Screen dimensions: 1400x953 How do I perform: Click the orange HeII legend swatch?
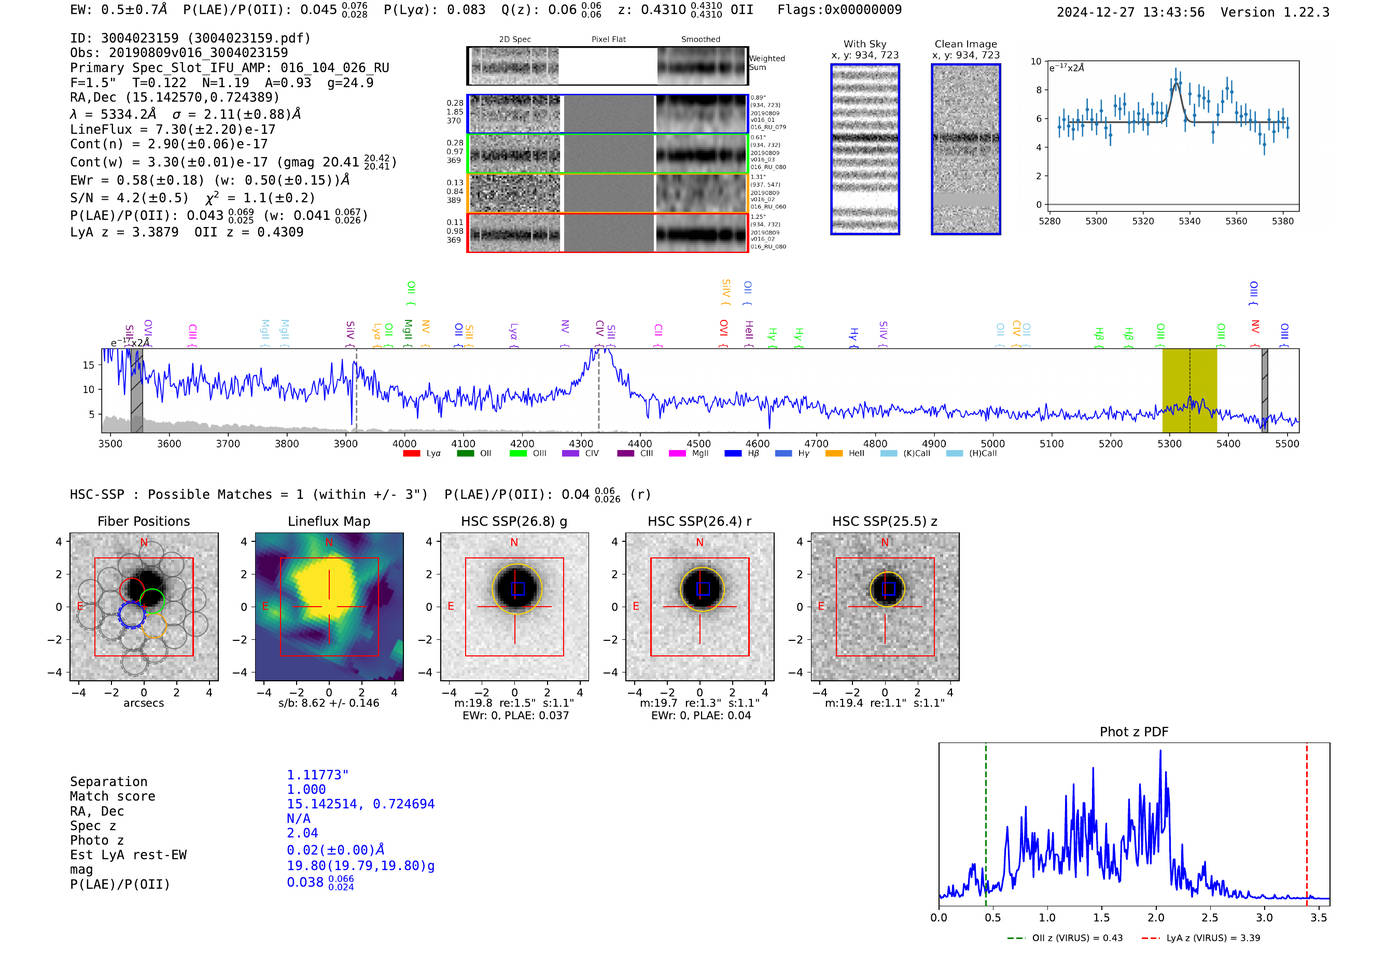(834, 454)
